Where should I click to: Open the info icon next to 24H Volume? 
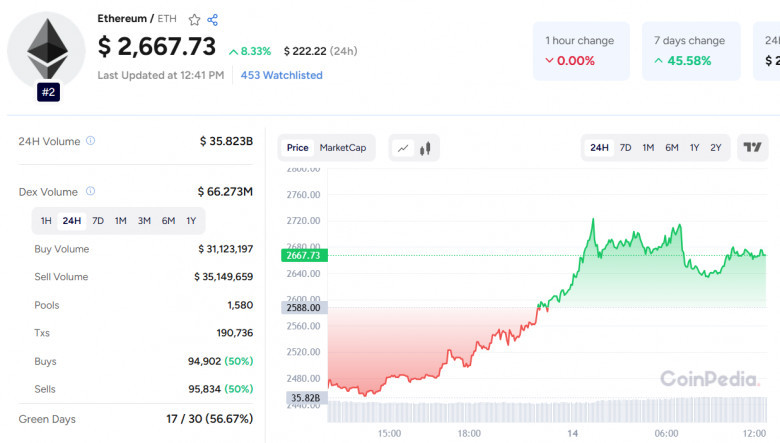(x=91, y=141)
